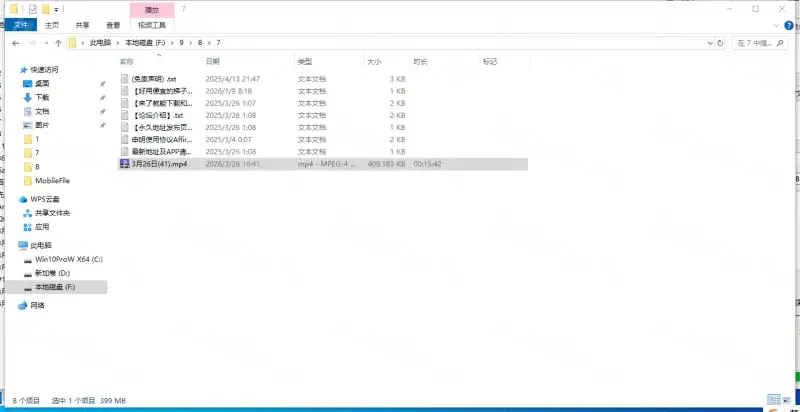The image size is (800, 412).
Task: Open the 文件 menu tab
Action: [19, 24]
